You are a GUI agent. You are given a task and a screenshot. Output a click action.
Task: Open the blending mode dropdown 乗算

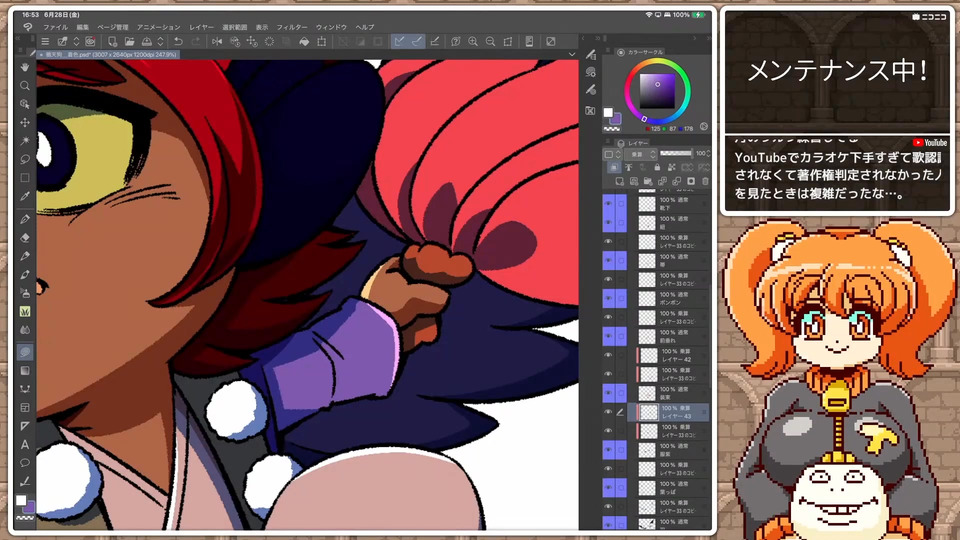(643, 154)
